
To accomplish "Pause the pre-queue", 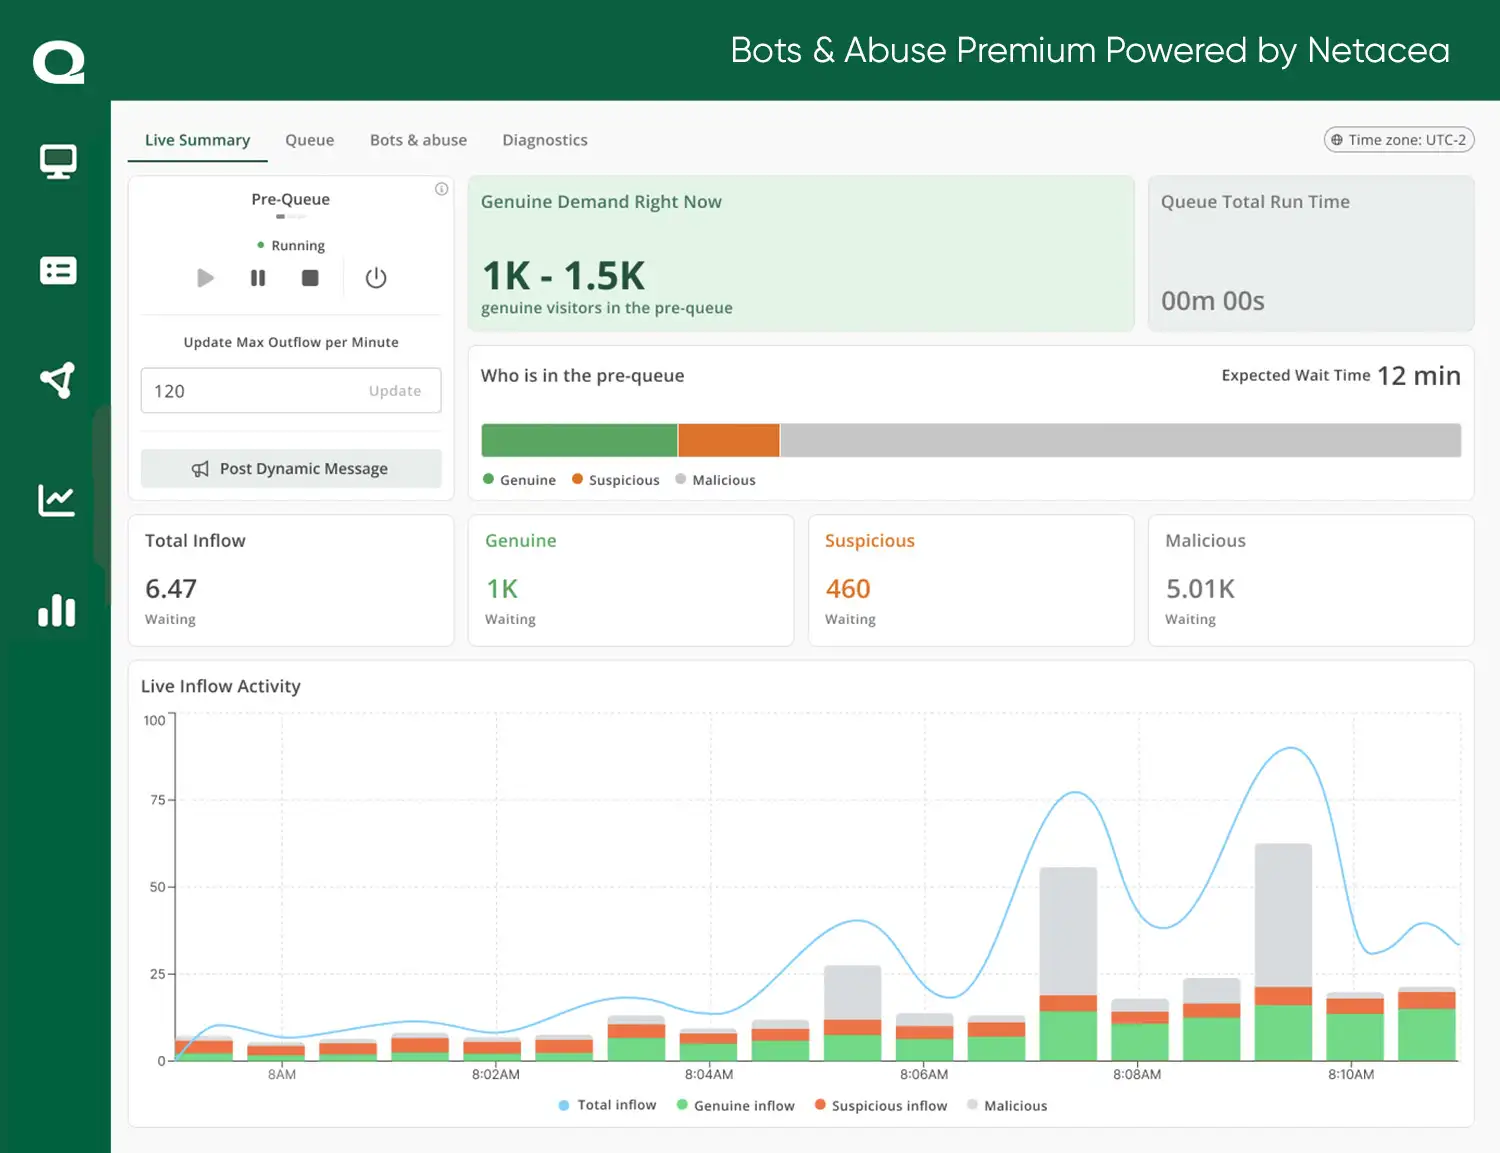I will click(258, 278).
